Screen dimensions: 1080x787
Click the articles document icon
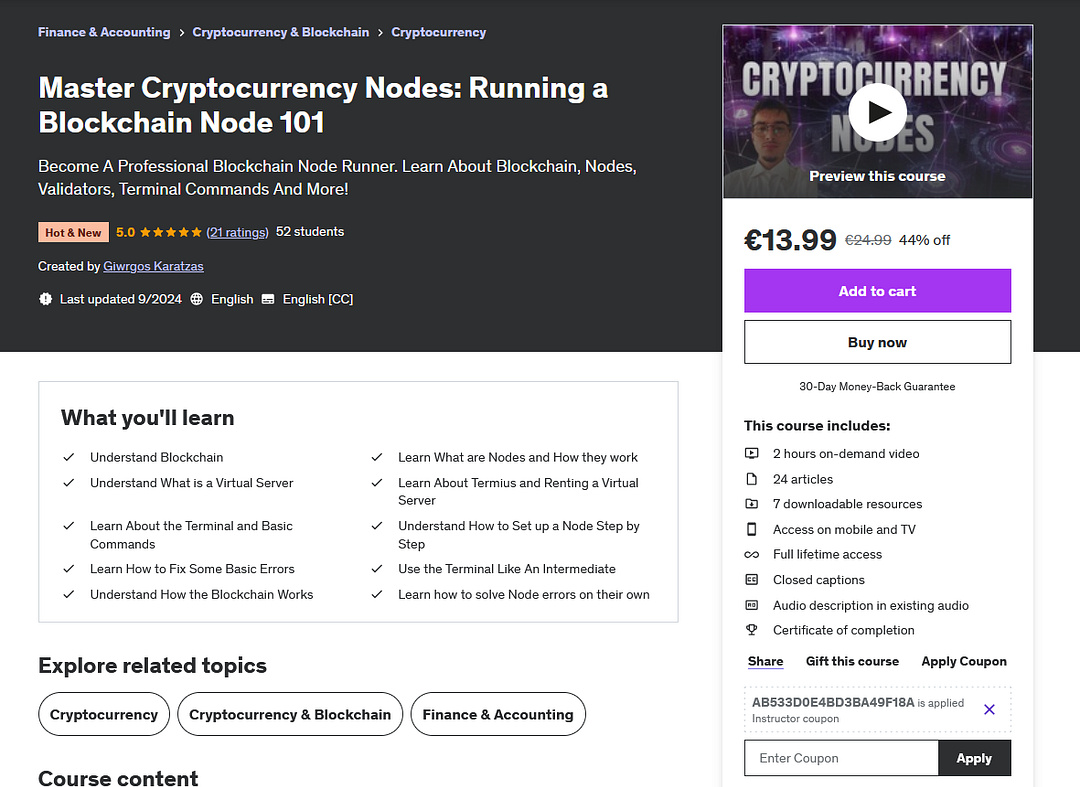click(751, 479)
